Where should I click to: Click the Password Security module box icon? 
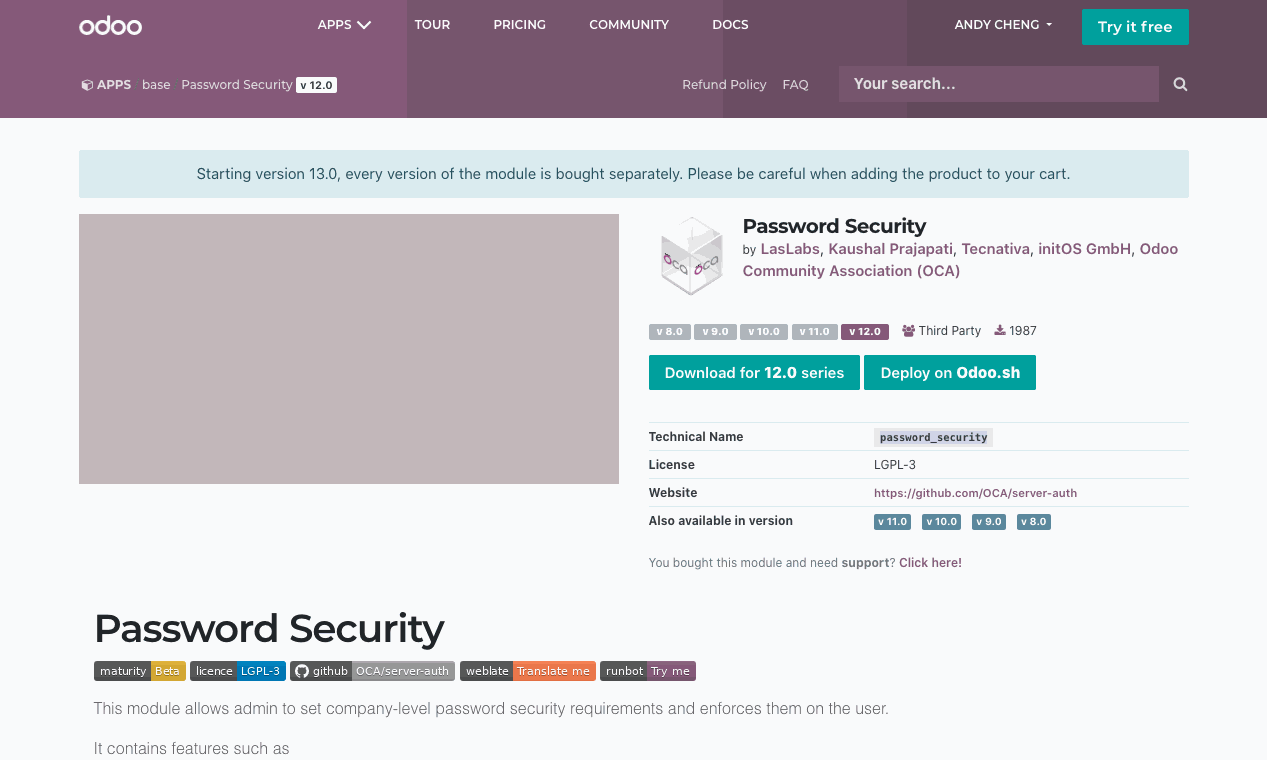(691, 256)
